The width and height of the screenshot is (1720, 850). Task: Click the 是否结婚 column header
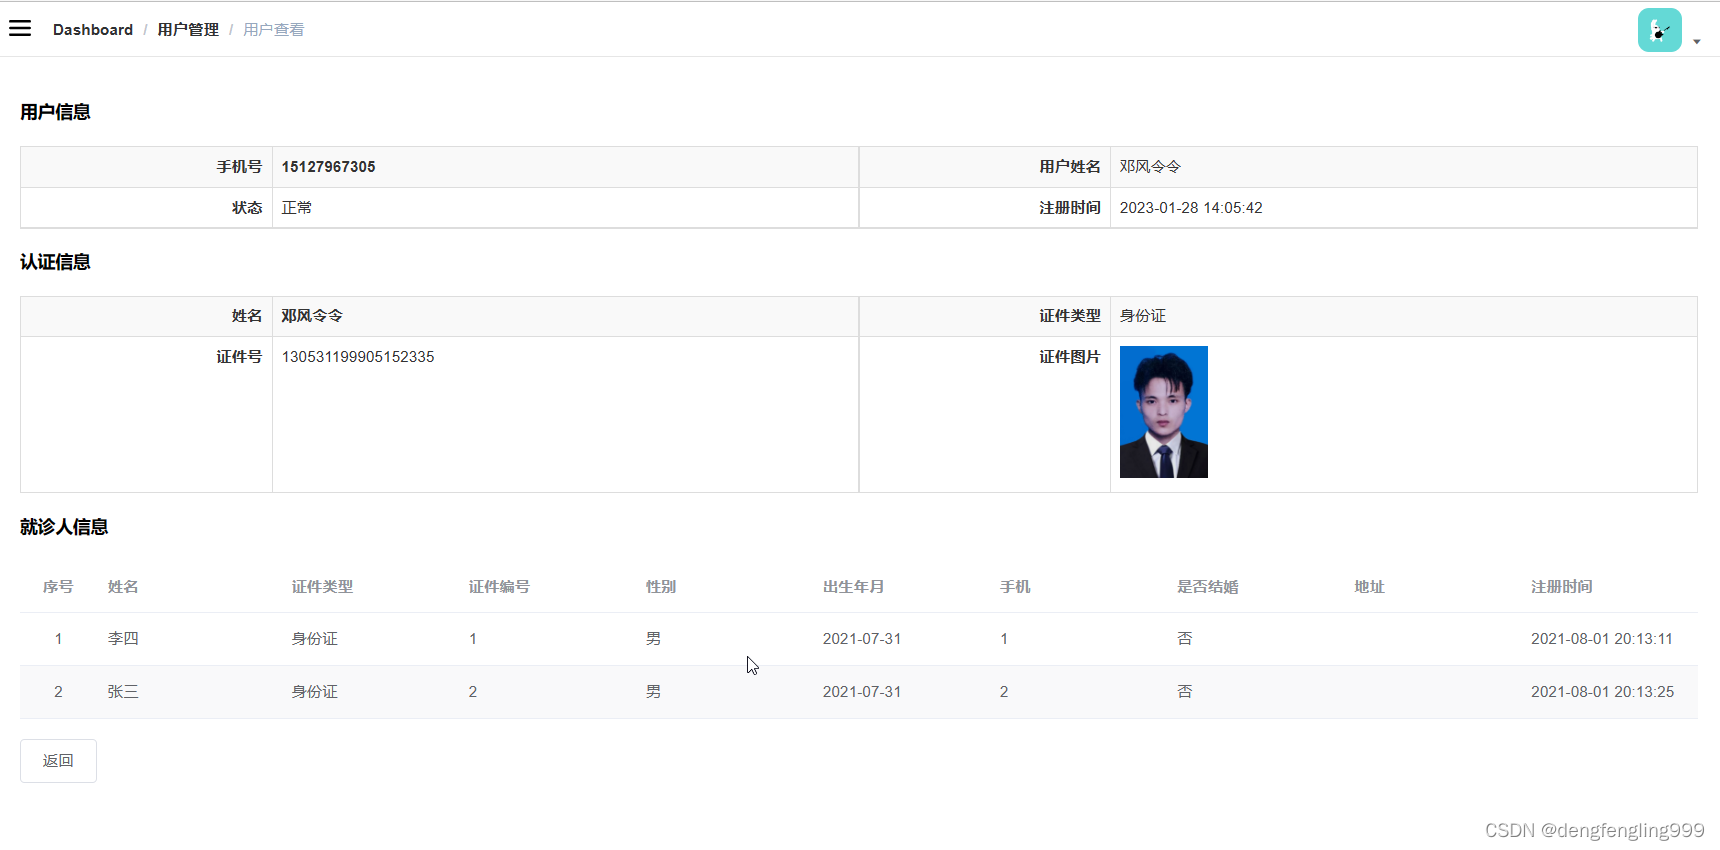[x=1207, y=587]
